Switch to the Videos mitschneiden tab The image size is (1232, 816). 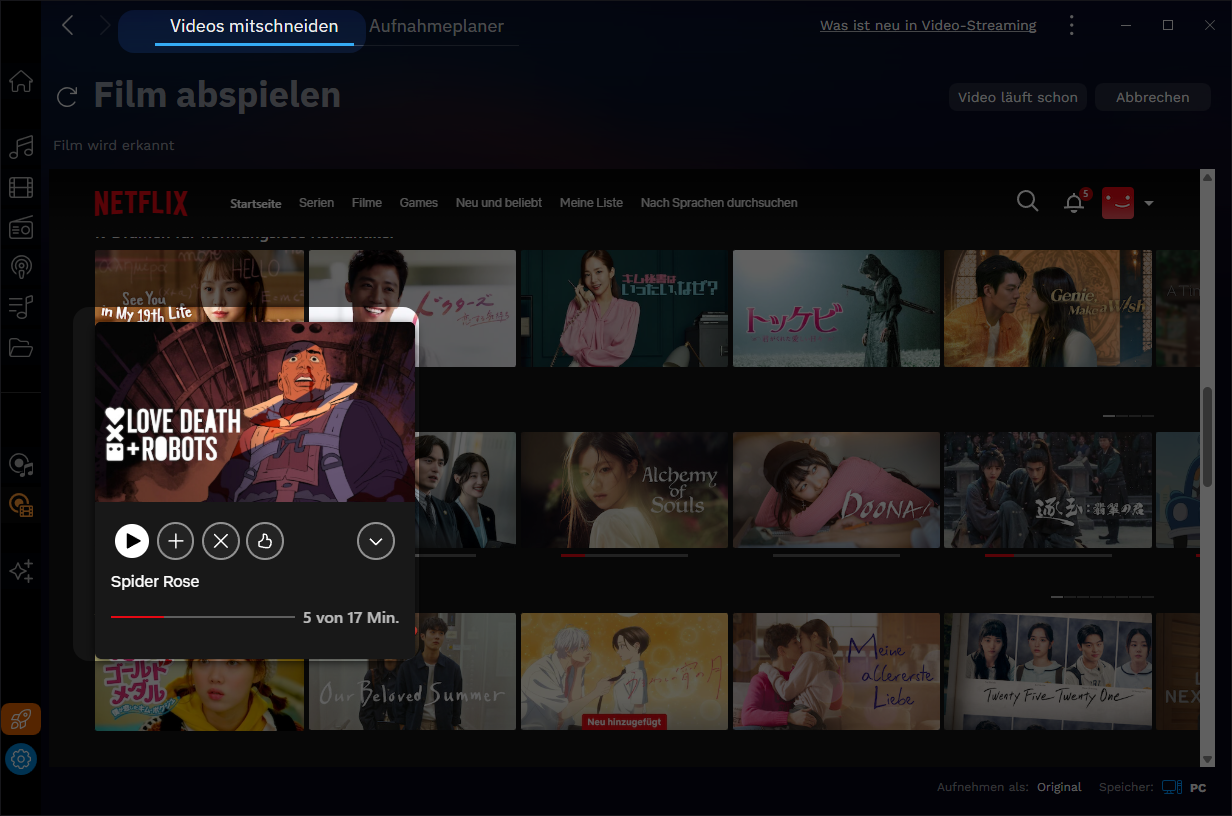[x=254, y=26]
